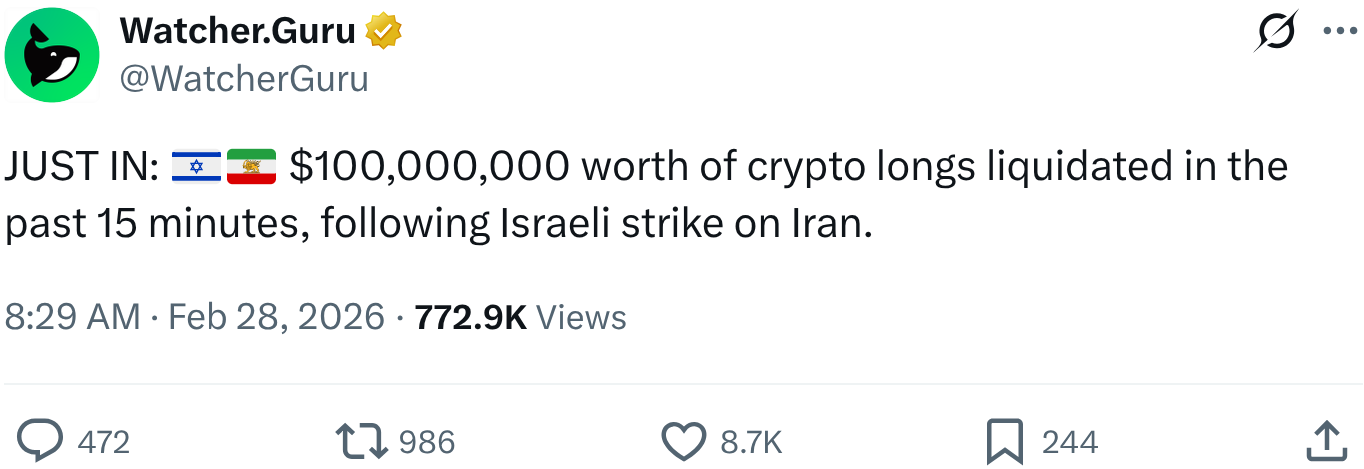
Task: Open the 8:29 AM · Feb 28, 2026 timestamp
Action: [195, 317]
